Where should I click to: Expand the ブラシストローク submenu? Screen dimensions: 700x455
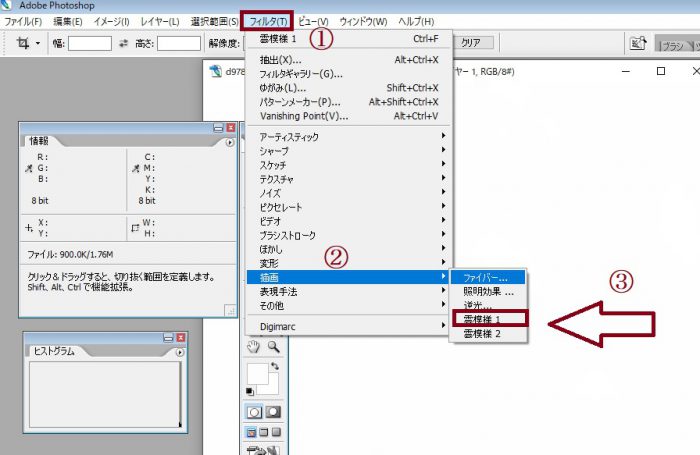click(x=349, y=235)
